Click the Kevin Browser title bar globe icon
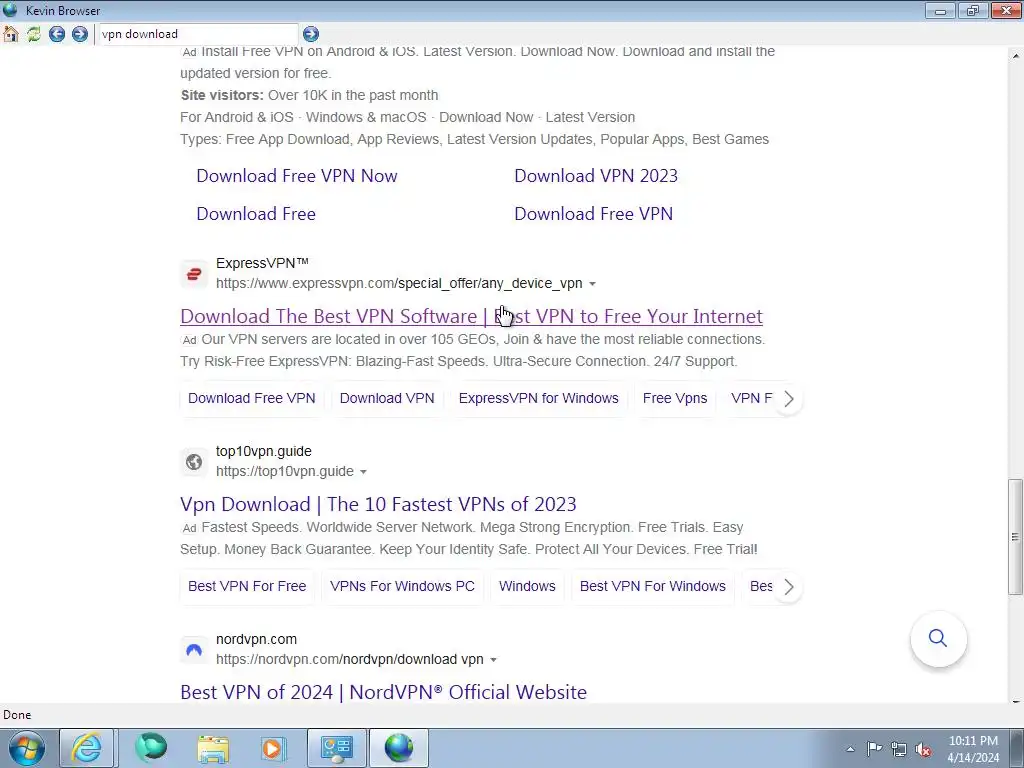1024x768 pixels. click(x=10, y=10)
